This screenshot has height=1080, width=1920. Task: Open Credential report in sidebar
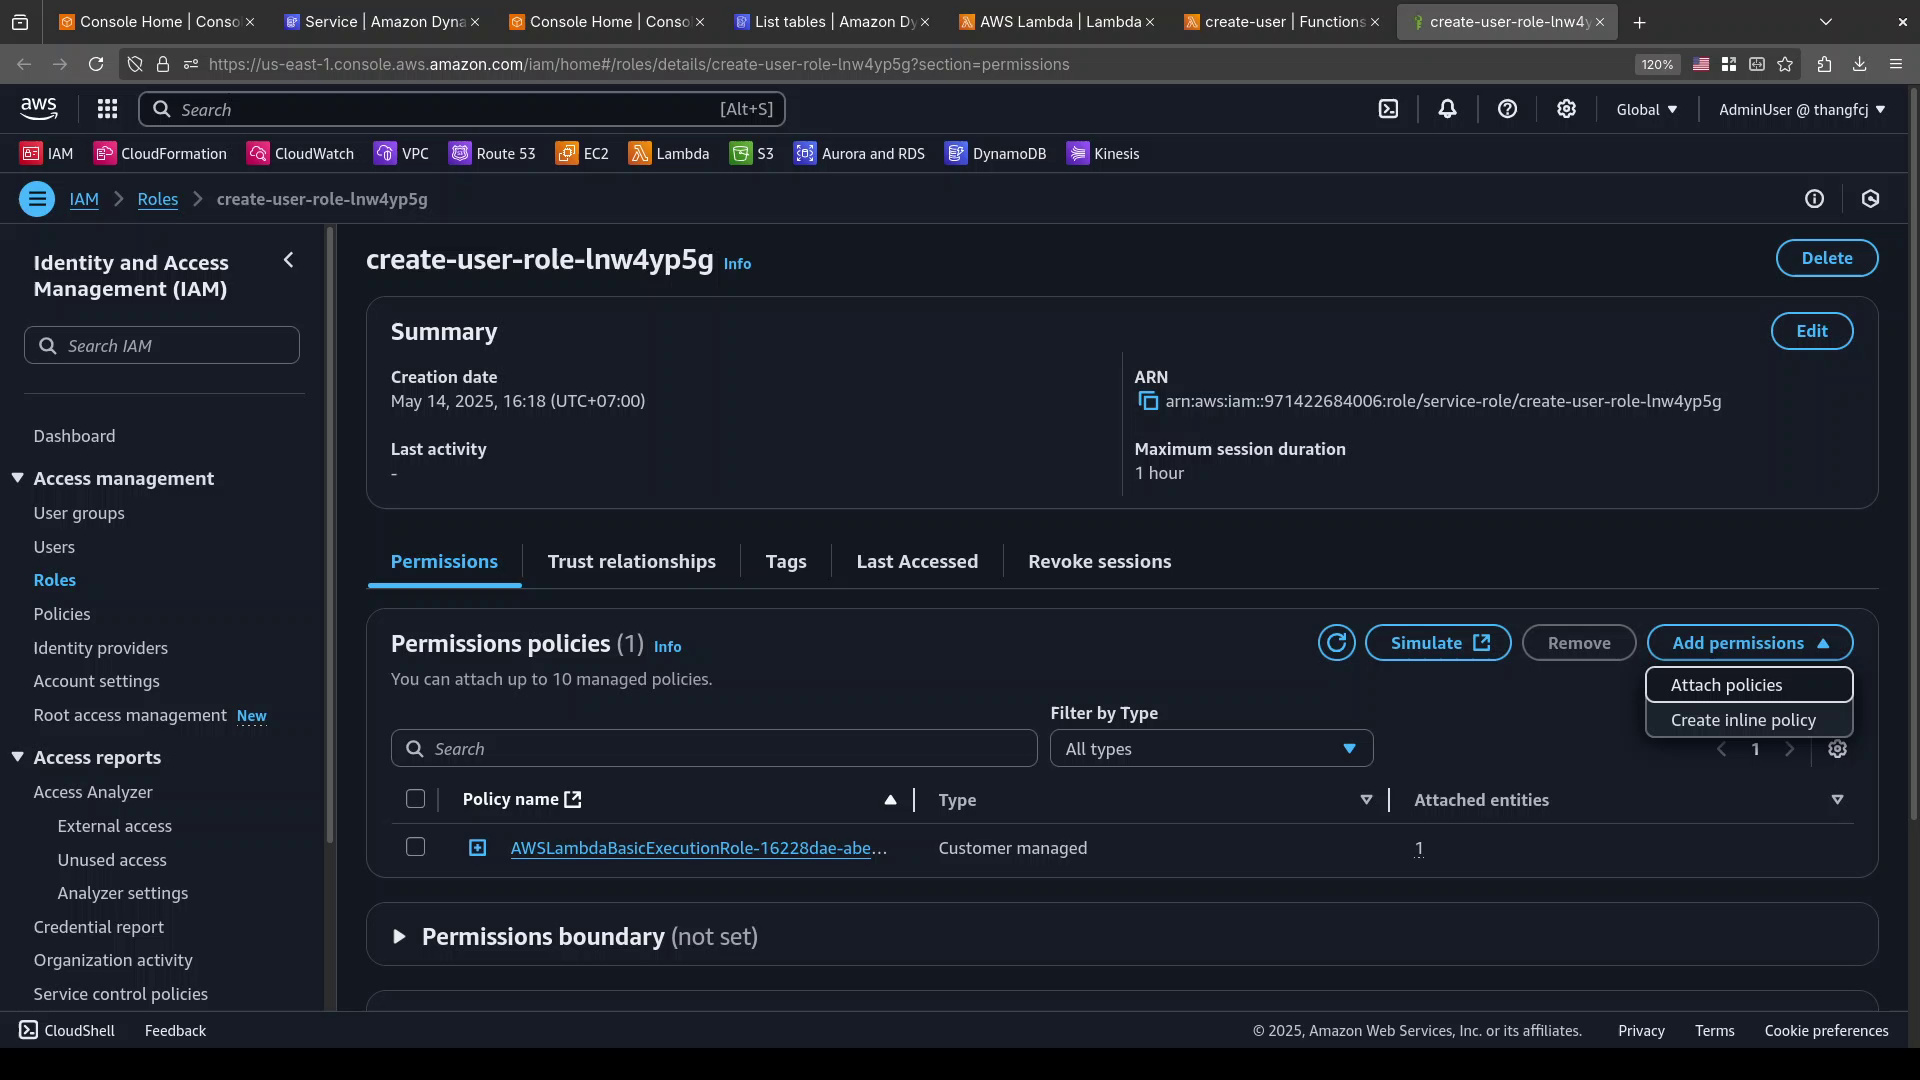tap(98, 927)
